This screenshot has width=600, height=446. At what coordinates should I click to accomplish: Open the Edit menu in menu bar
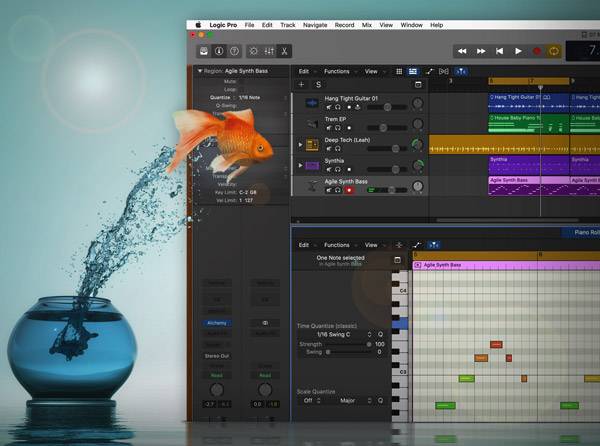[x=267, y=25]
